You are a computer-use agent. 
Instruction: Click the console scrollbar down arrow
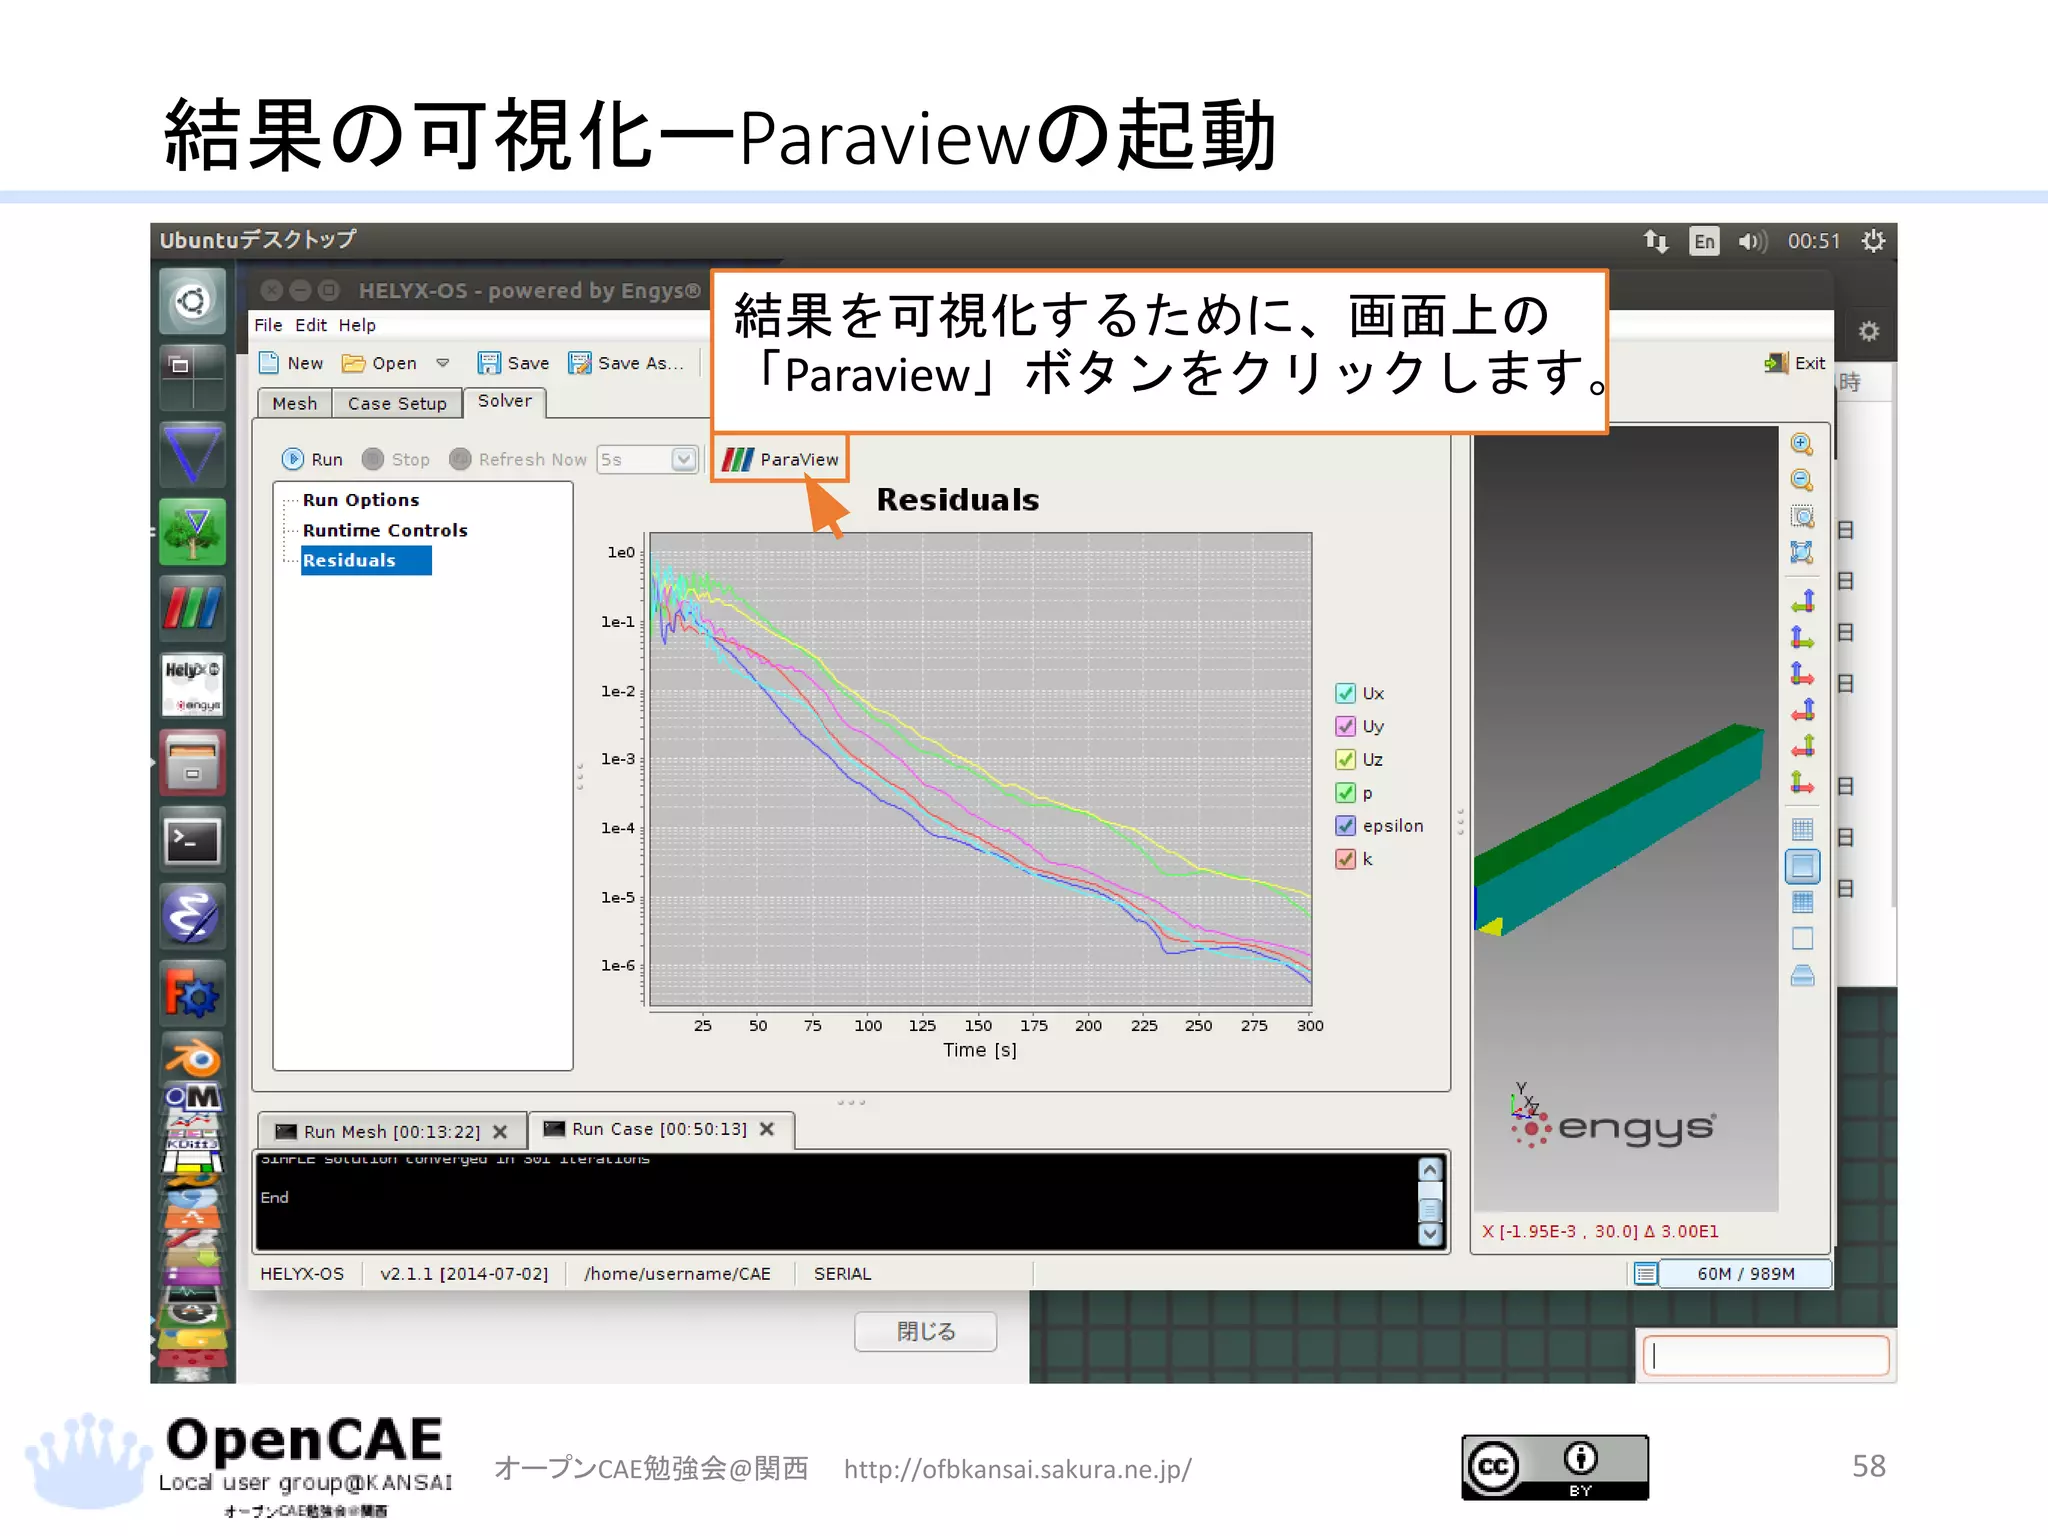(1430, 1234)
